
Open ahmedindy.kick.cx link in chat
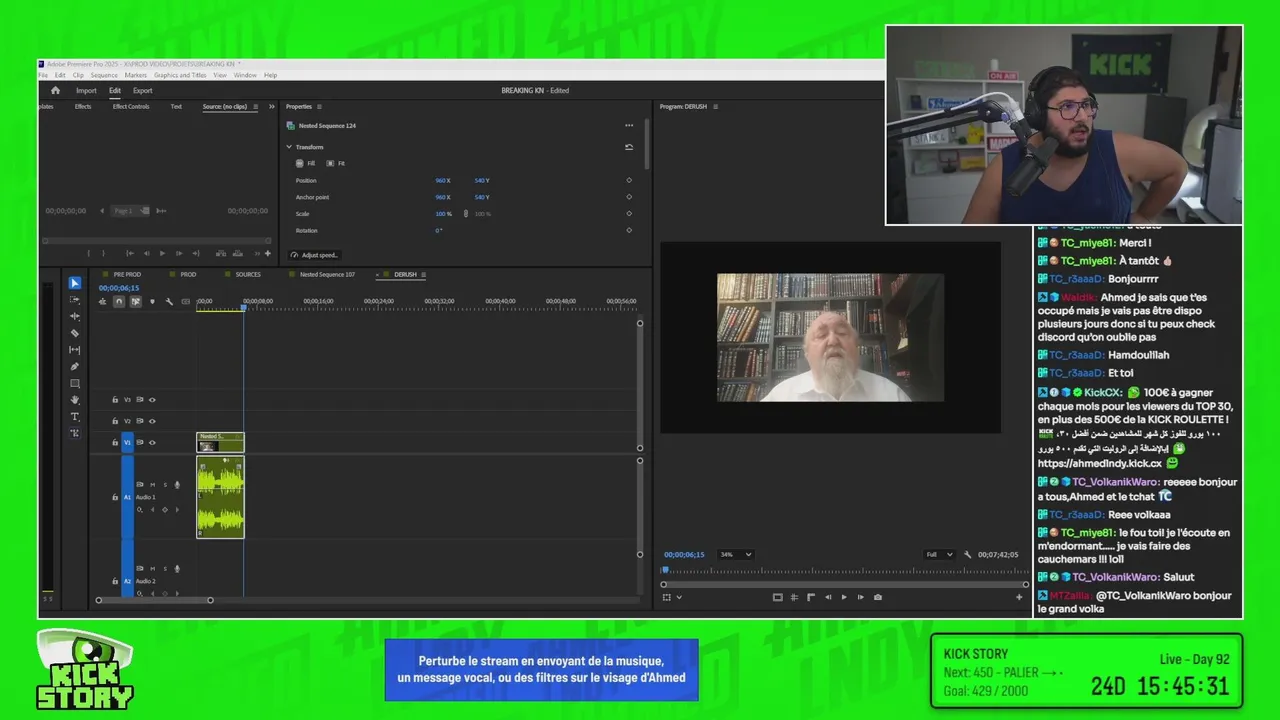tap(1099, 464)
